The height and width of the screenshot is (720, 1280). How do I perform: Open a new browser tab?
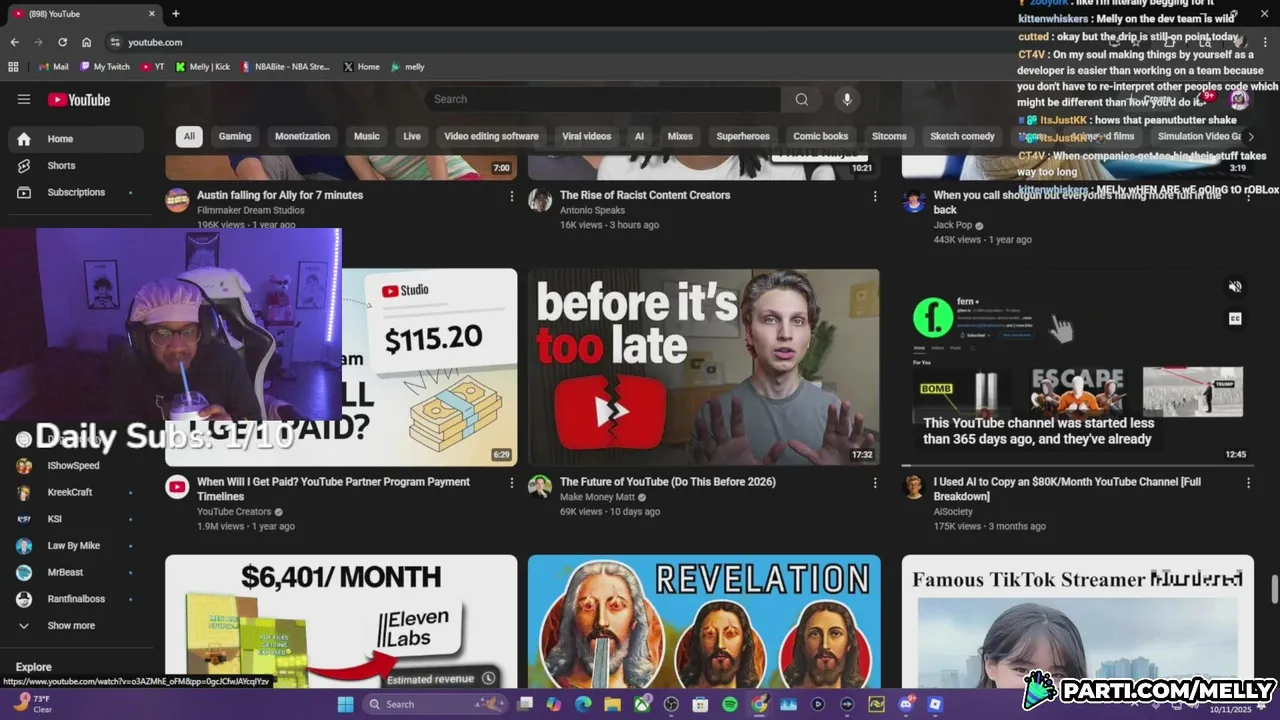pyautogui.click(x=176, y=14)
